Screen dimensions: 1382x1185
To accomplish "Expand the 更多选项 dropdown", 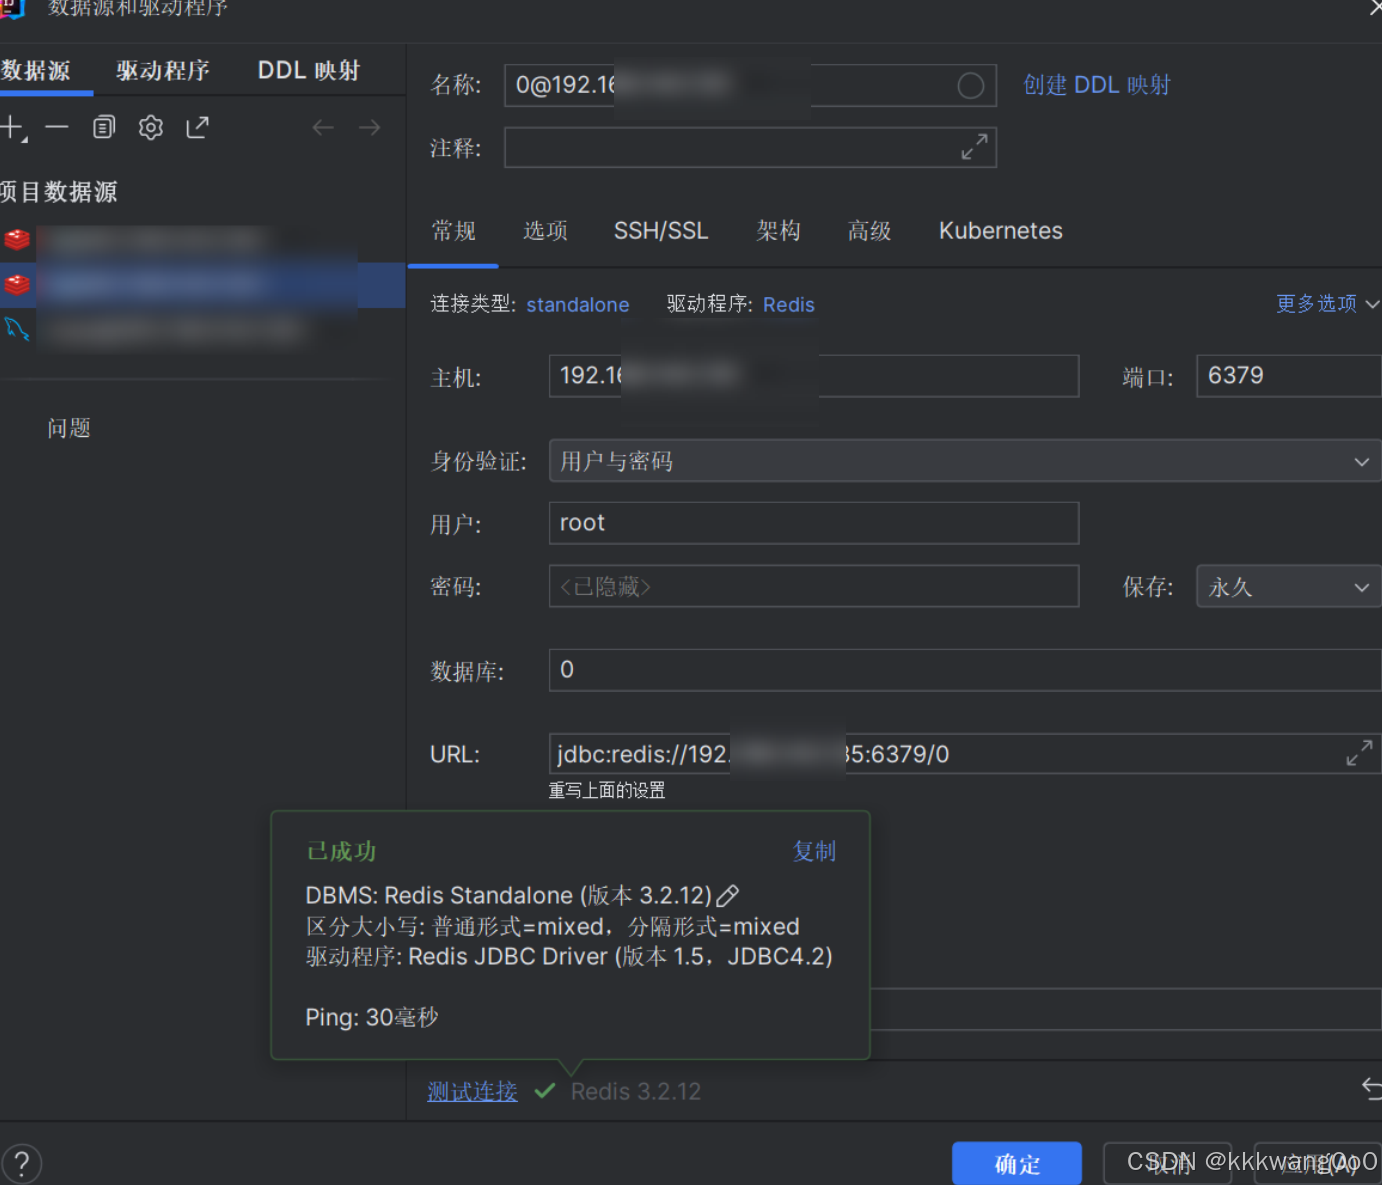I will [x=1327, y=303].
